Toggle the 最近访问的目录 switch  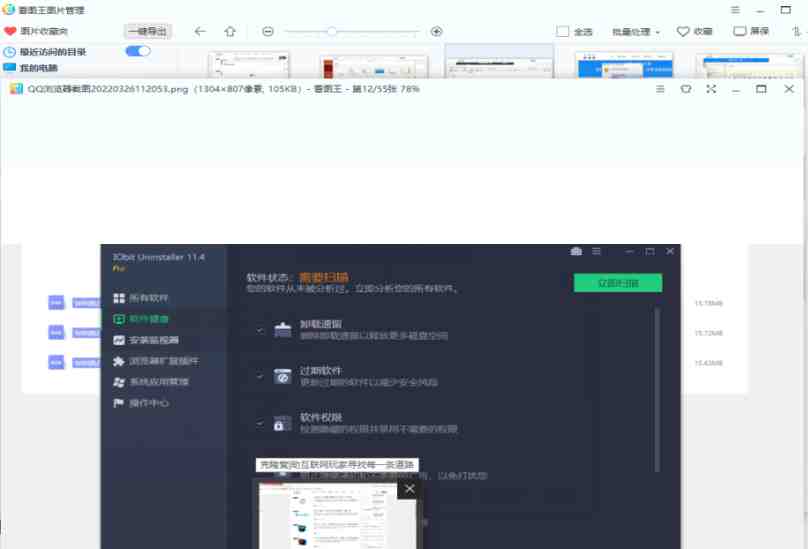138,51
